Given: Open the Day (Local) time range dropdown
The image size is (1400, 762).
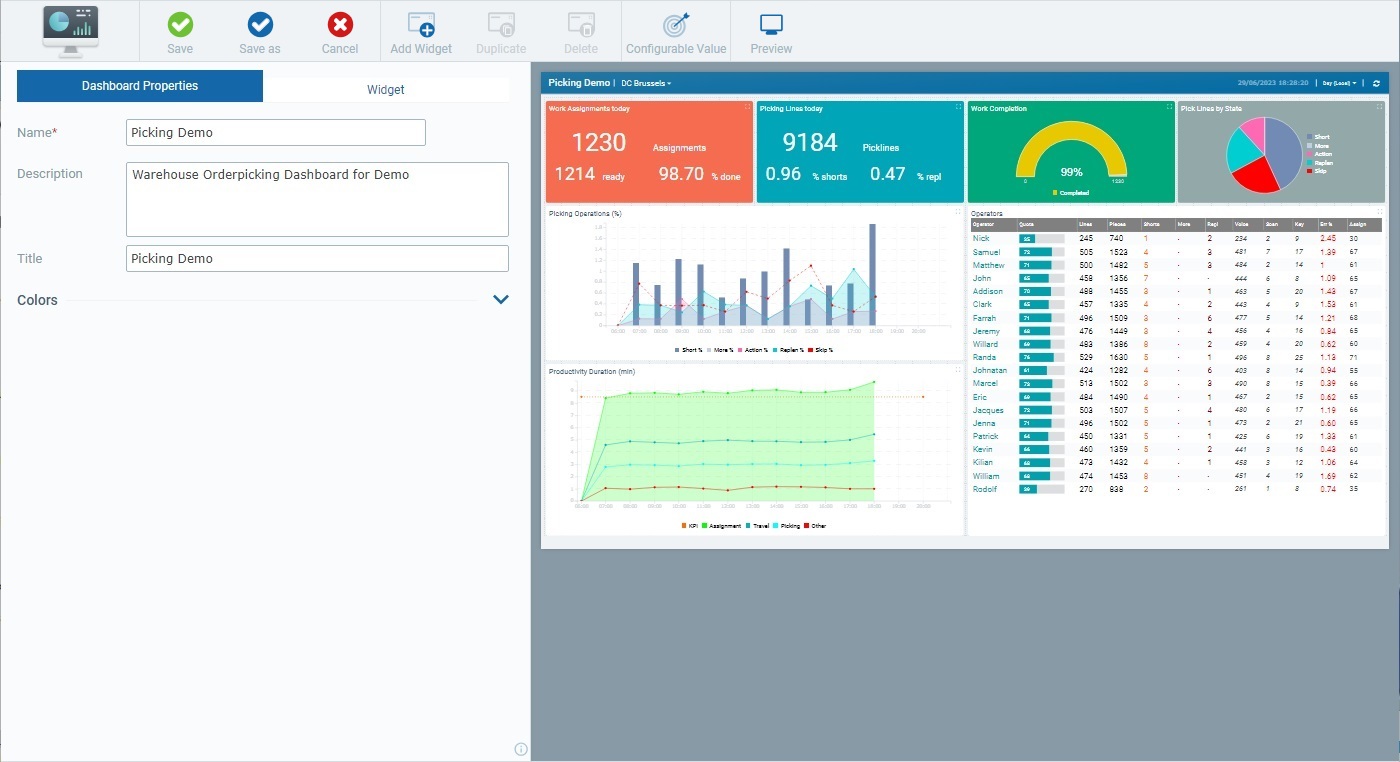Looking at the screenshot, I should 1337,83.
